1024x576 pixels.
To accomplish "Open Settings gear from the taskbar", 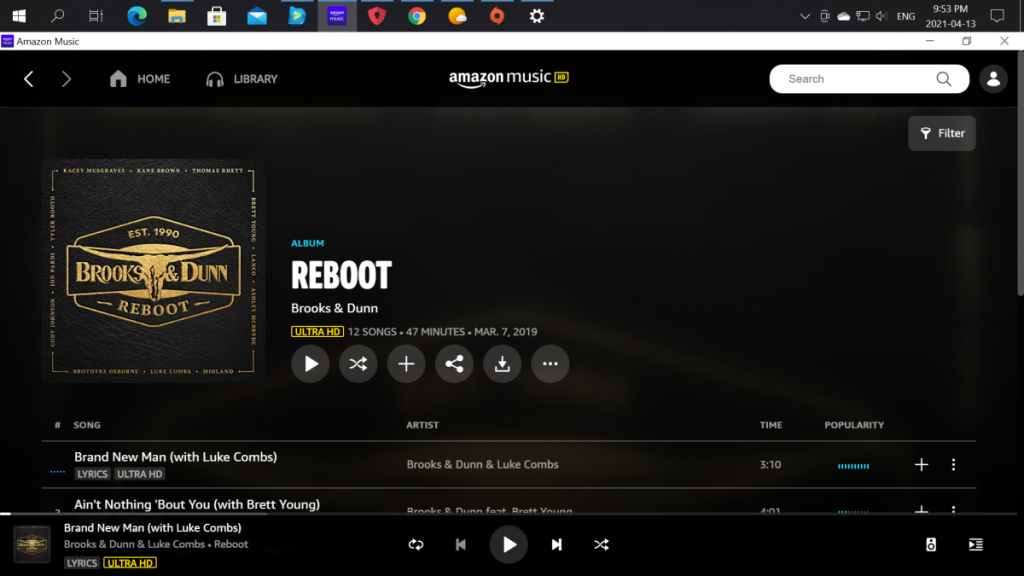I will pyautogui.click(x=537, y=16).
